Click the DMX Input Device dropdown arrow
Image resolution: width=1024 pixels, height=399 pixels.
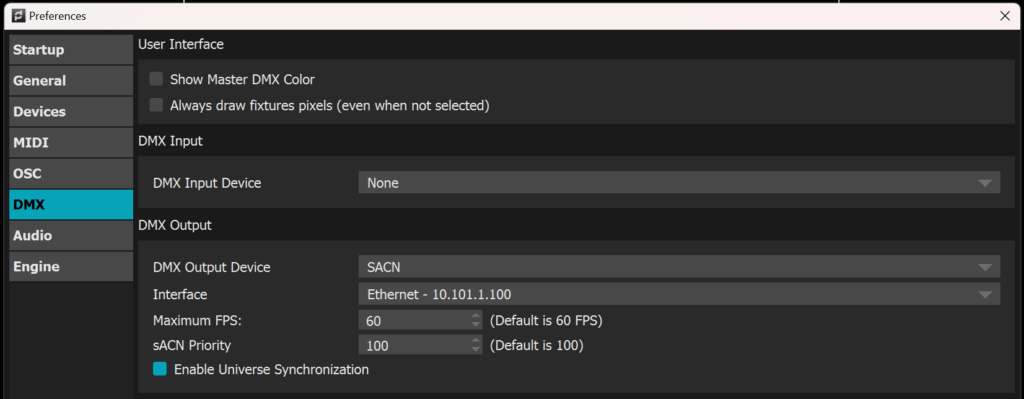tap(985, 184)
